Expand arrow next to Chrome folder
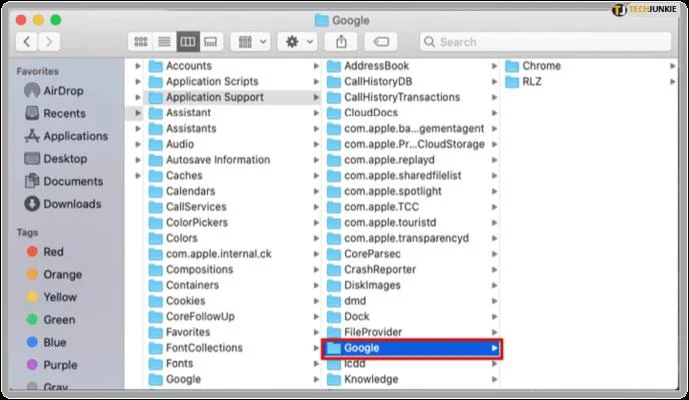This screenshot has width=689, height=400. click(x=672, y=66)
